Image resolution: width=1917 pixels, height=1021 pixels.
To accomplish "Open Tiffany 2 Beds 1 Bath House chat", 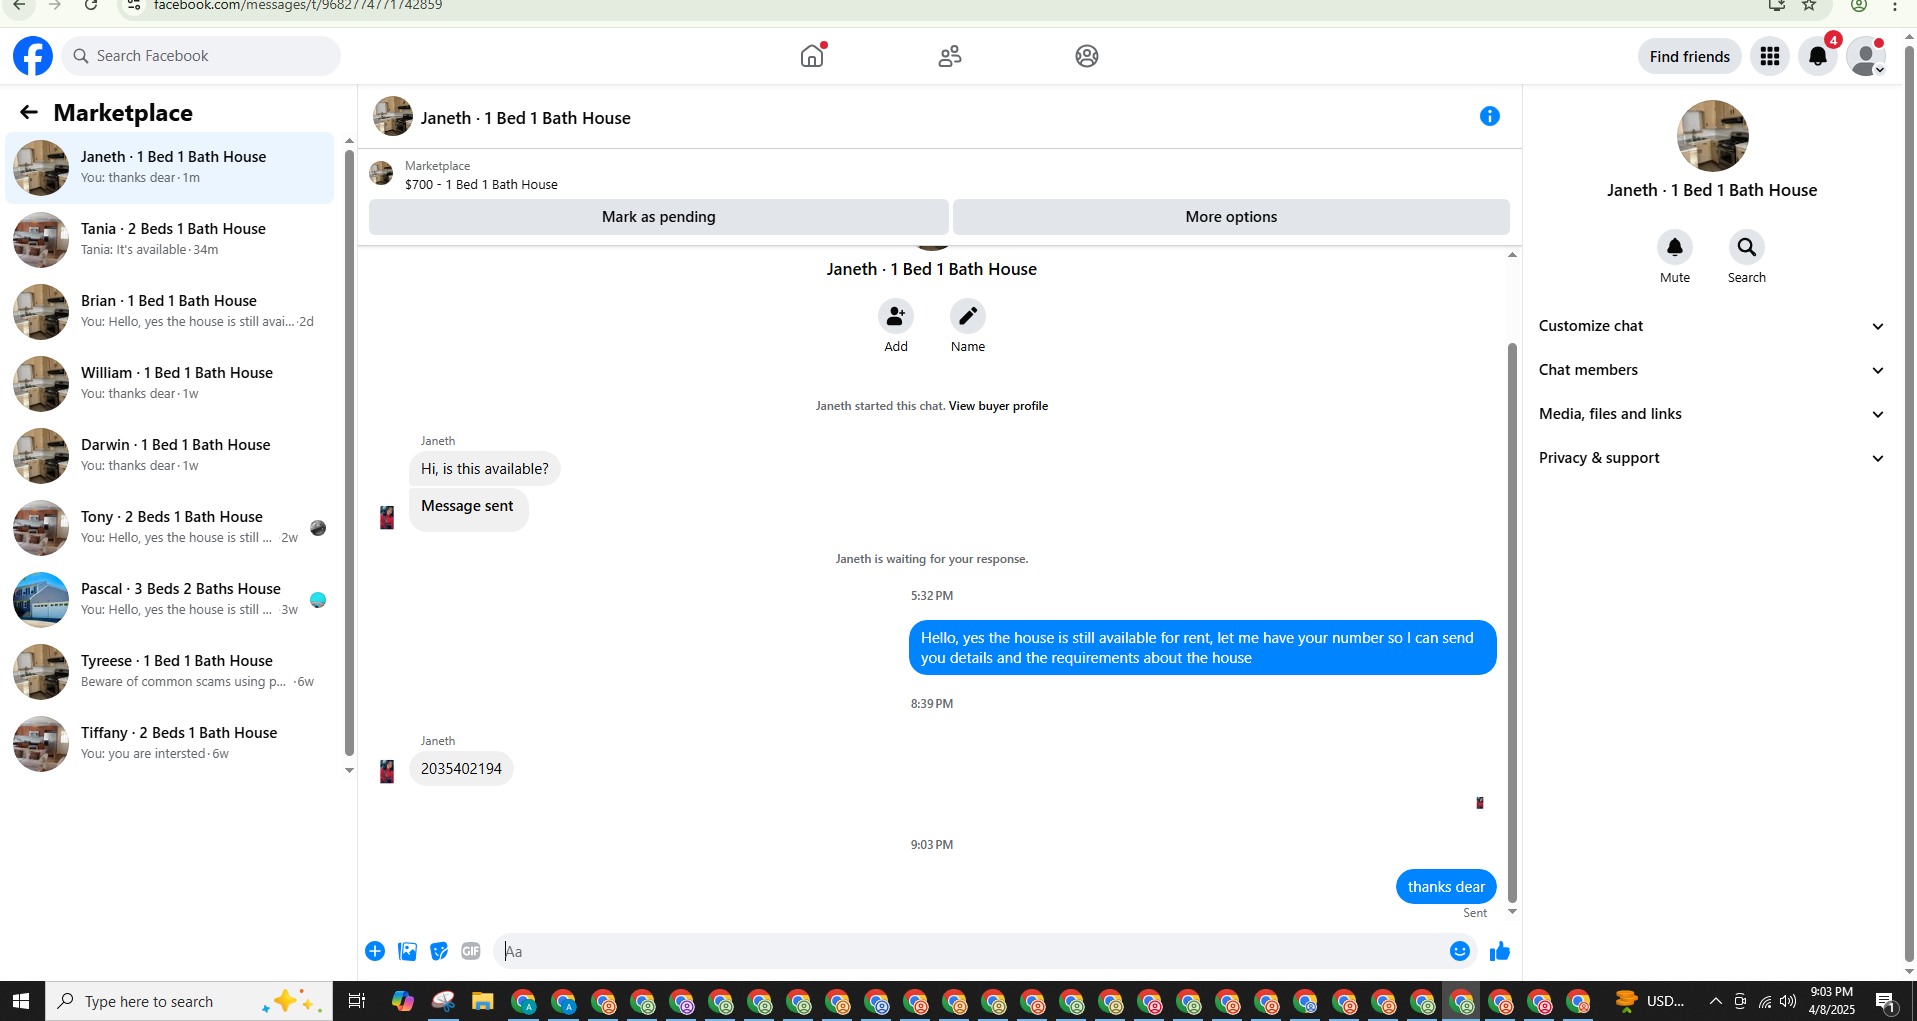I will tap(170, 744).
